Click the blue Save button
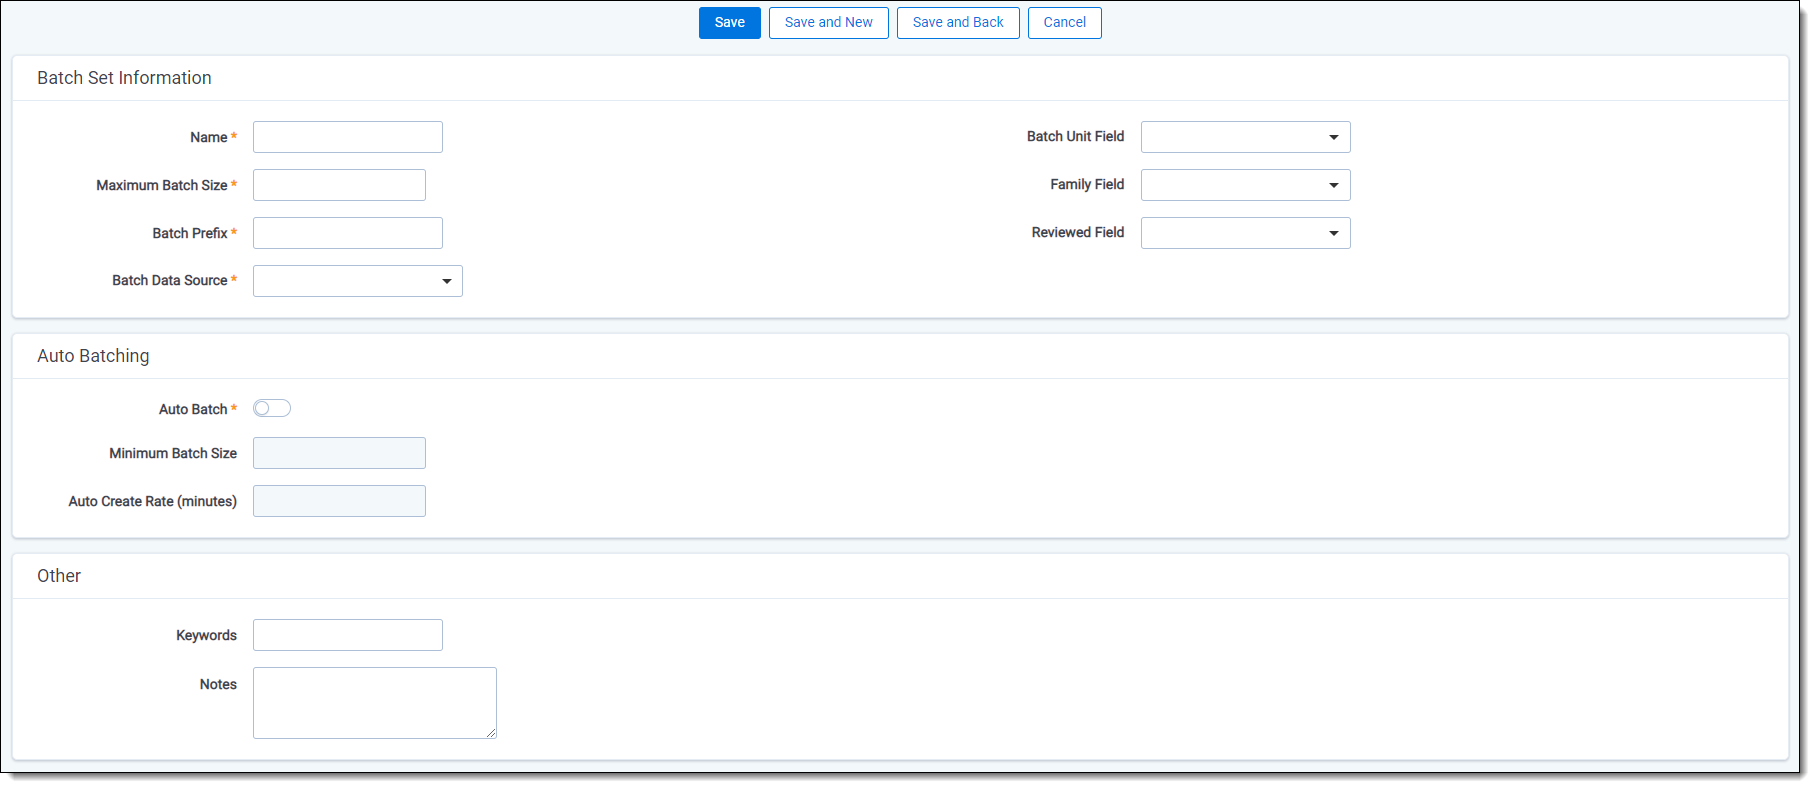Screen dimensions: 1815x788 [x=729, y=23]
